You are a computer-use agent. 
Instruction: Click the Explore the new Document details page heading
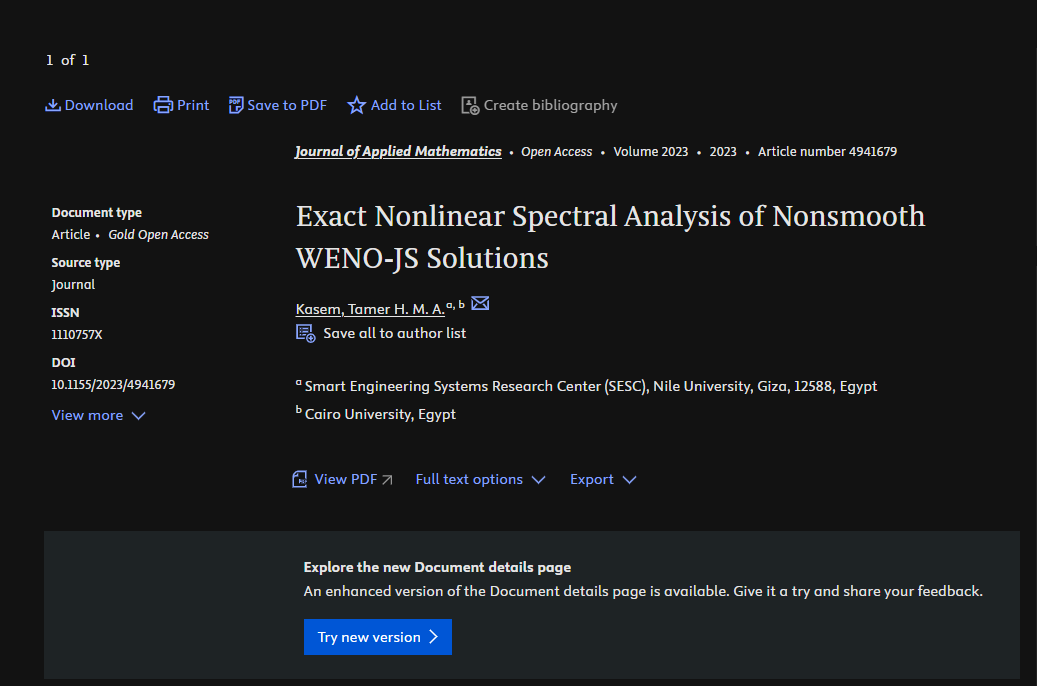(x=437, y=567)
